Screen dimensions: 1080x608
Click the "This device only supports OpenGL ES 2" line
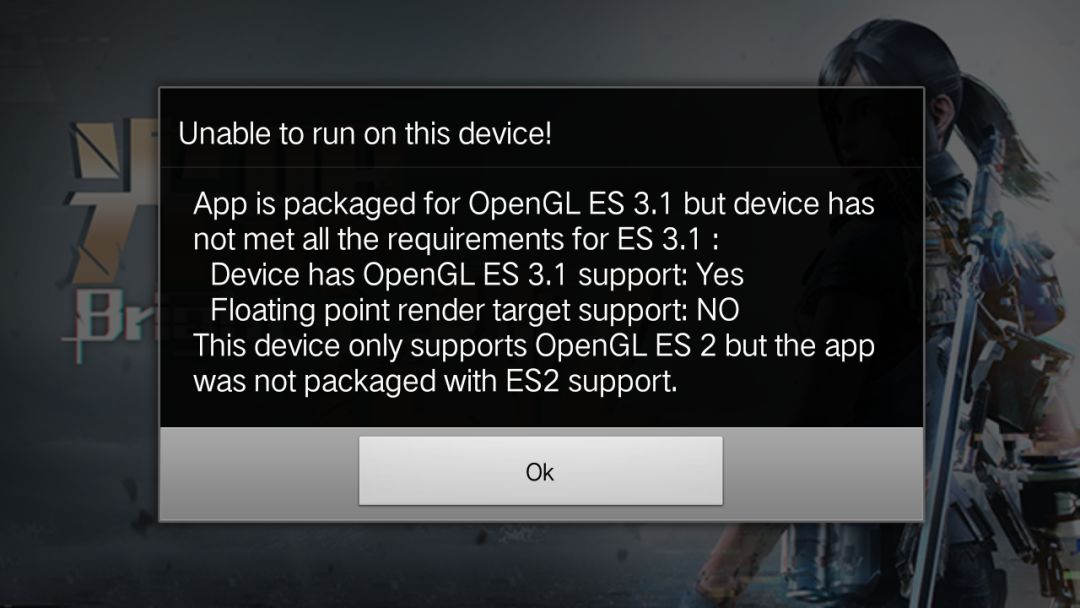pyautogui.click(x=534, y=345)
